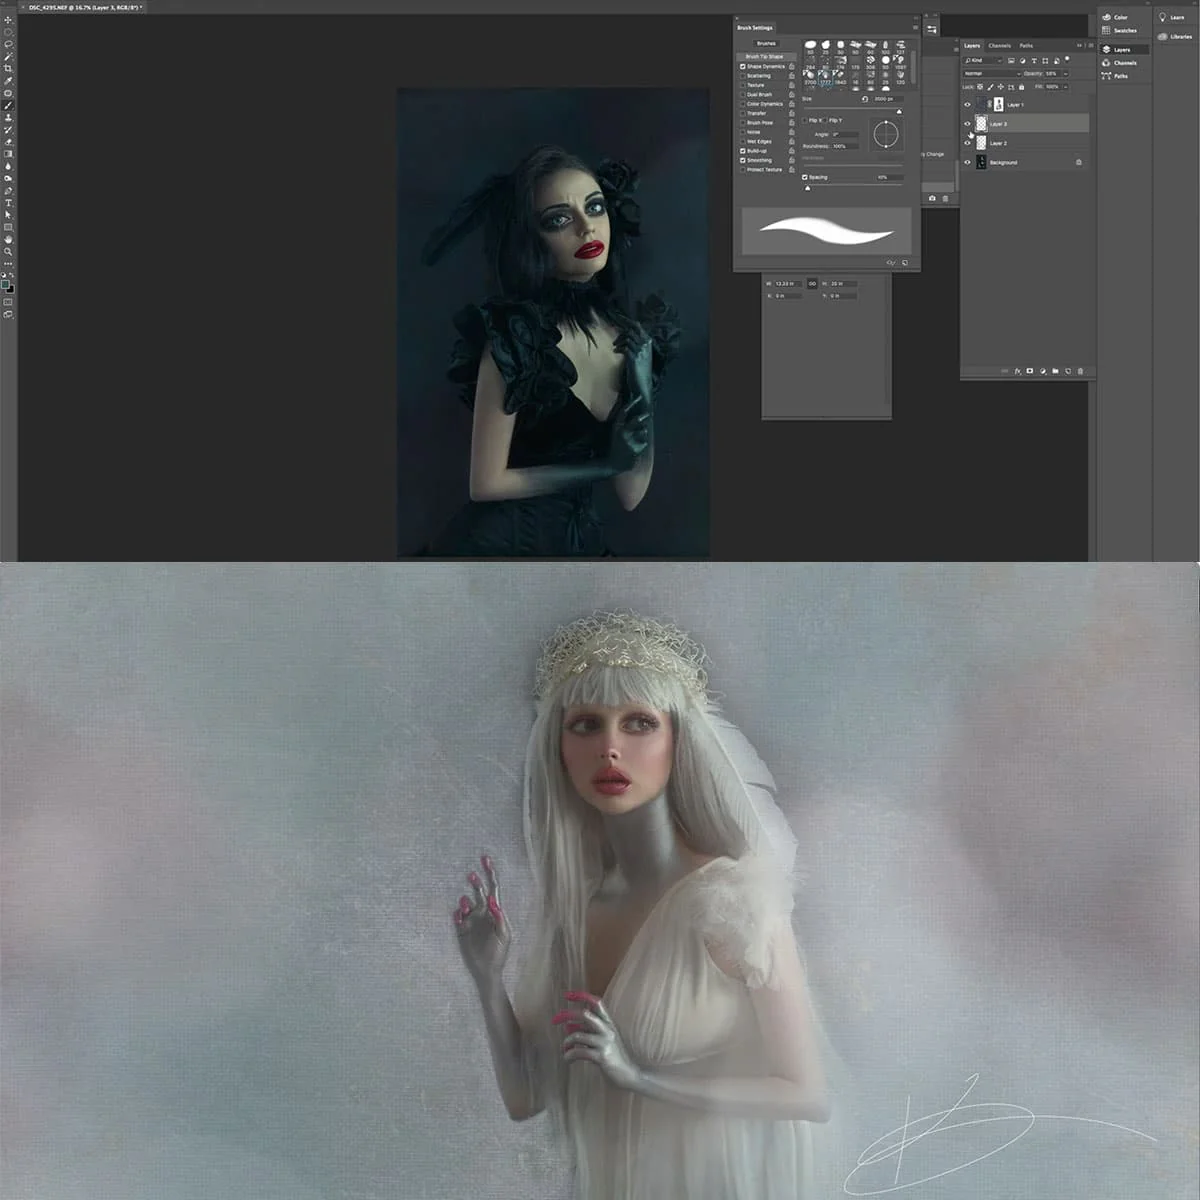The width and height of the screenshot is (1200, 1200).
Task: Open the Brushes tab in Brush Settings
Action: pos(766,44)
